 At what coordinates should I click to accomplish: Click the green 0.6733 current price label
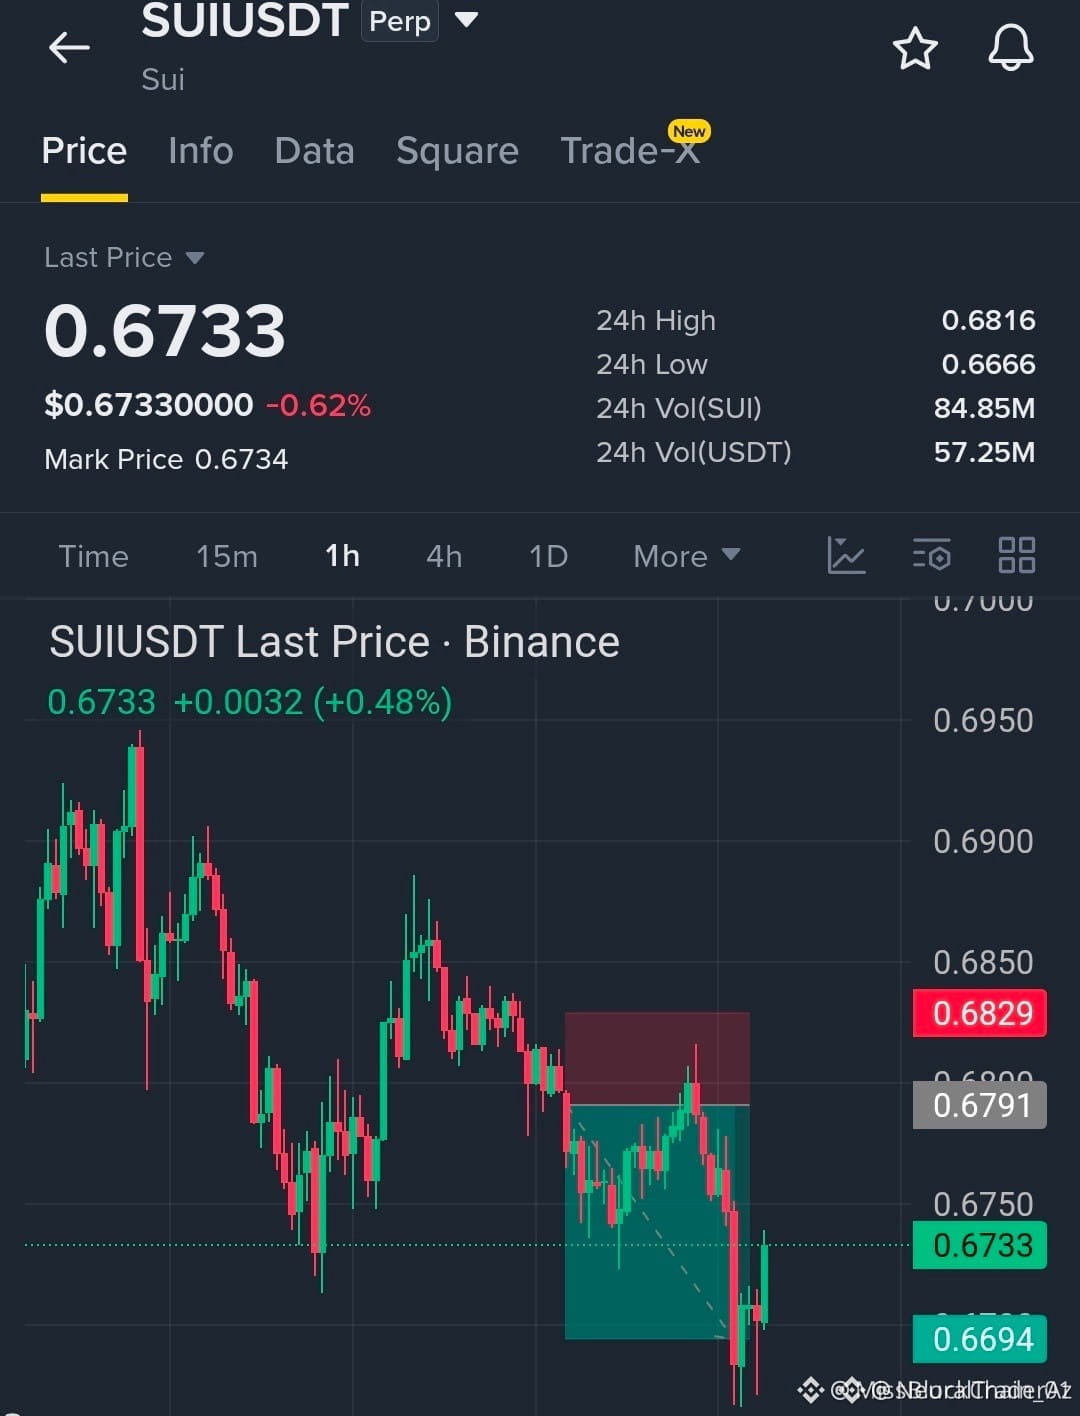pos(980,1245)
